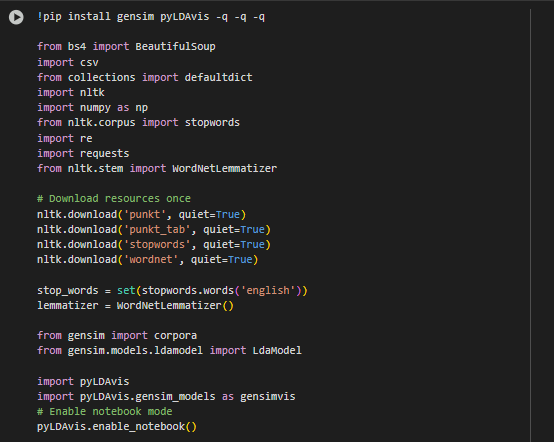Click on 'import requests' line

pyautogui.click(x=83, y=153)
